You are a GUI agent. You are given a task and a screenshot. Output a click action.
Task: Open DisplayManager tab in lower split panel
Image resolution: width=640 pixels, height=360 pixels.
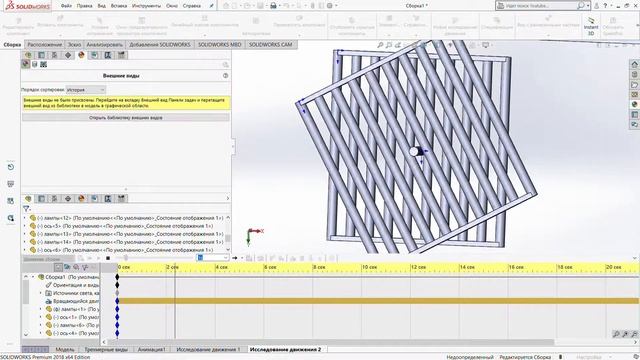pyautogui.click(x=81, y=198)
